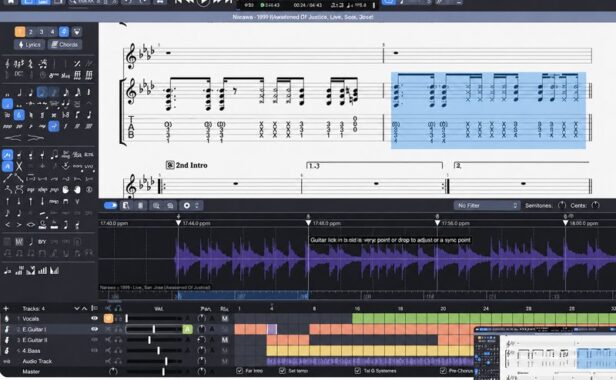616x380 pixels.
Task: Select voice 2 in the edition palette
Action: [31, 32]
